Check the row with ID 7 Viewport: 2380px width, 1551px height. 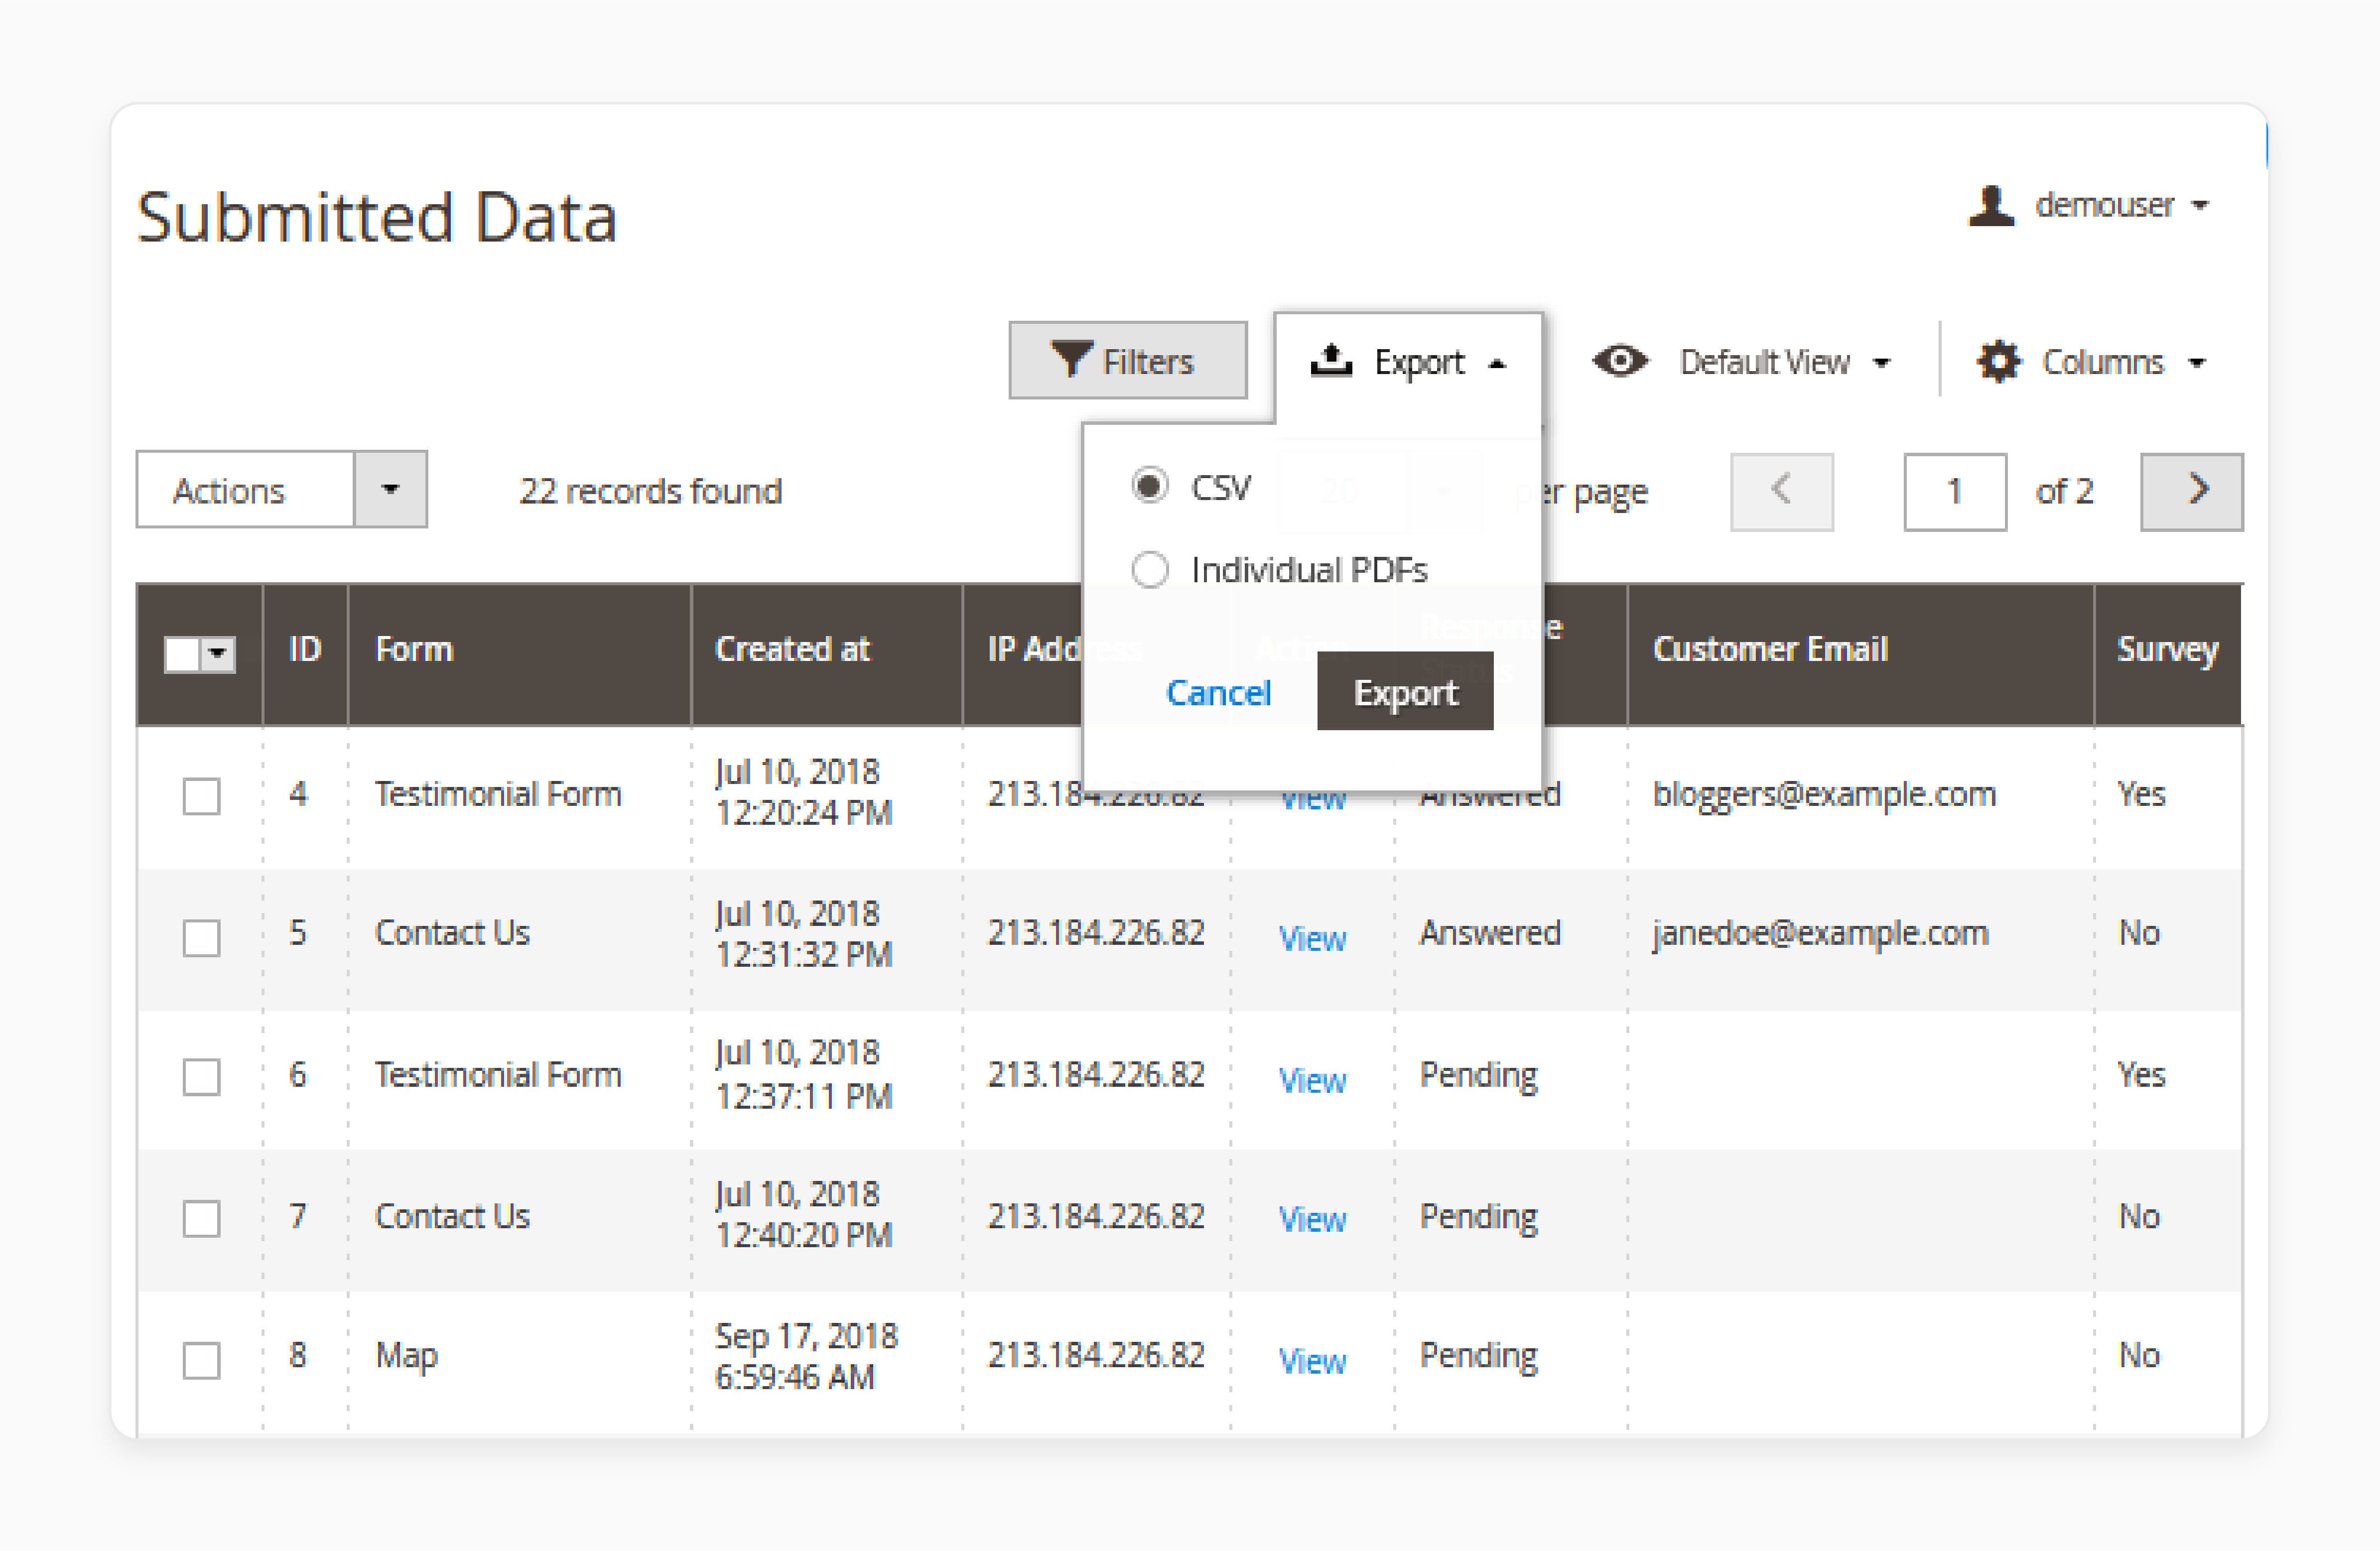(x=201, y=1218)
